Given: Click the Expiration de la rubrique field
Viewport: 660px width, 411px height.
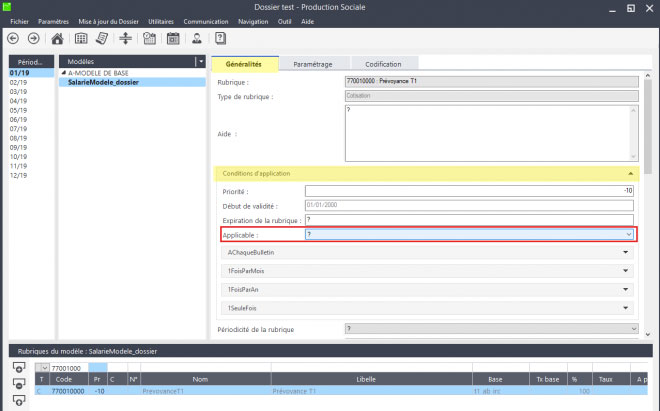Looking at the screenshot, I should click(x=469, y=220).
